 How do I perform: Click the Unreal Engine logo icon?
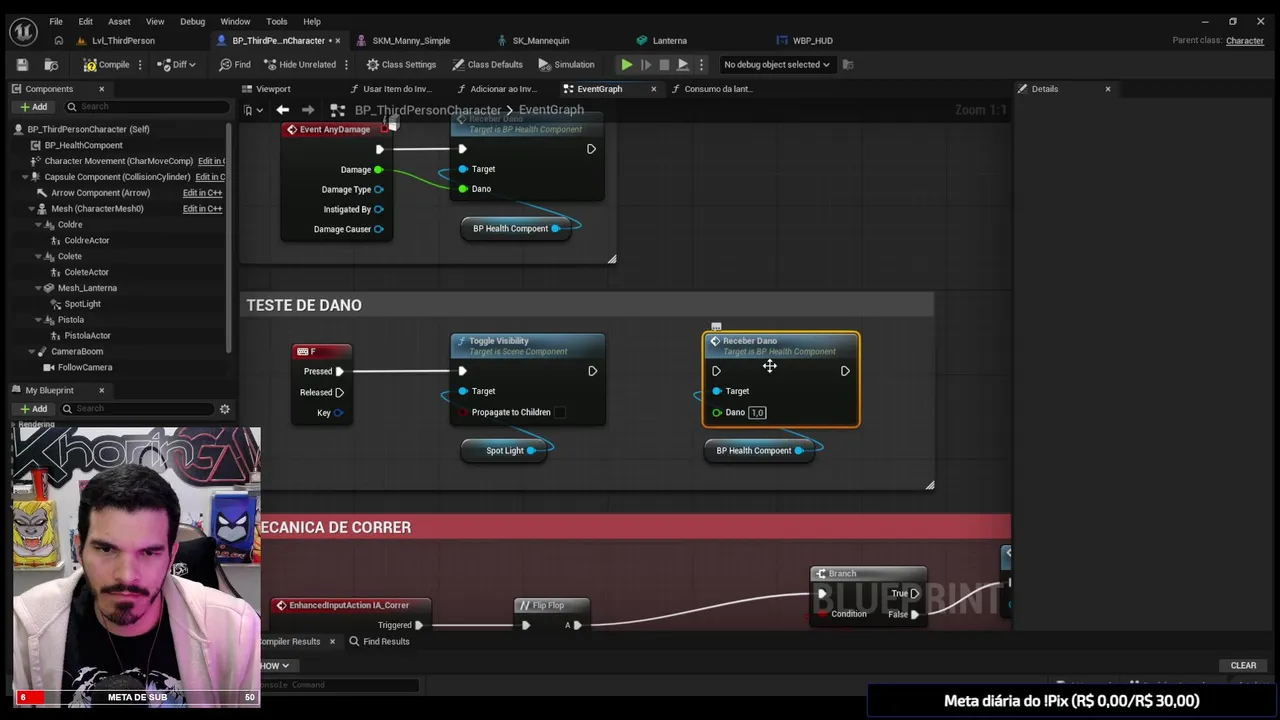(x=22, y=30)
